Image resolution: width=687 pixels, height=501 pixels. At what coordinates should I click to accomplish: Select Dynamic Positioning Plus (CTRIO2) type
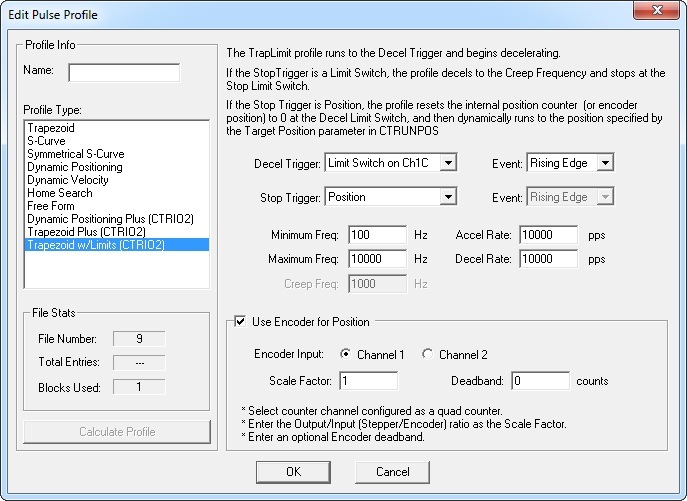[x=117, y=219]
